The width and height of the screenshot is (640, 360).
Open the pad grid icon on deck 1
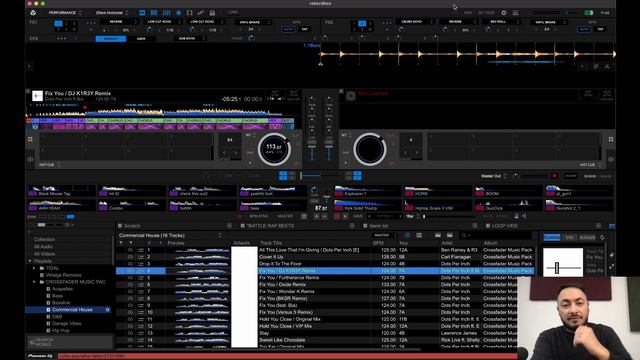30,140
